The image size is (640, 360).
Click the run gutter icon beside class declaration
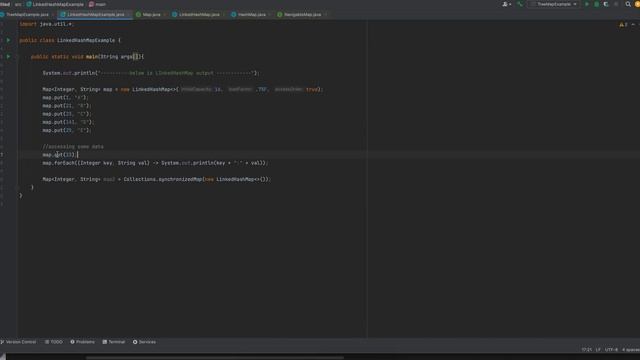pyautogui.click(x=8, y=40)
